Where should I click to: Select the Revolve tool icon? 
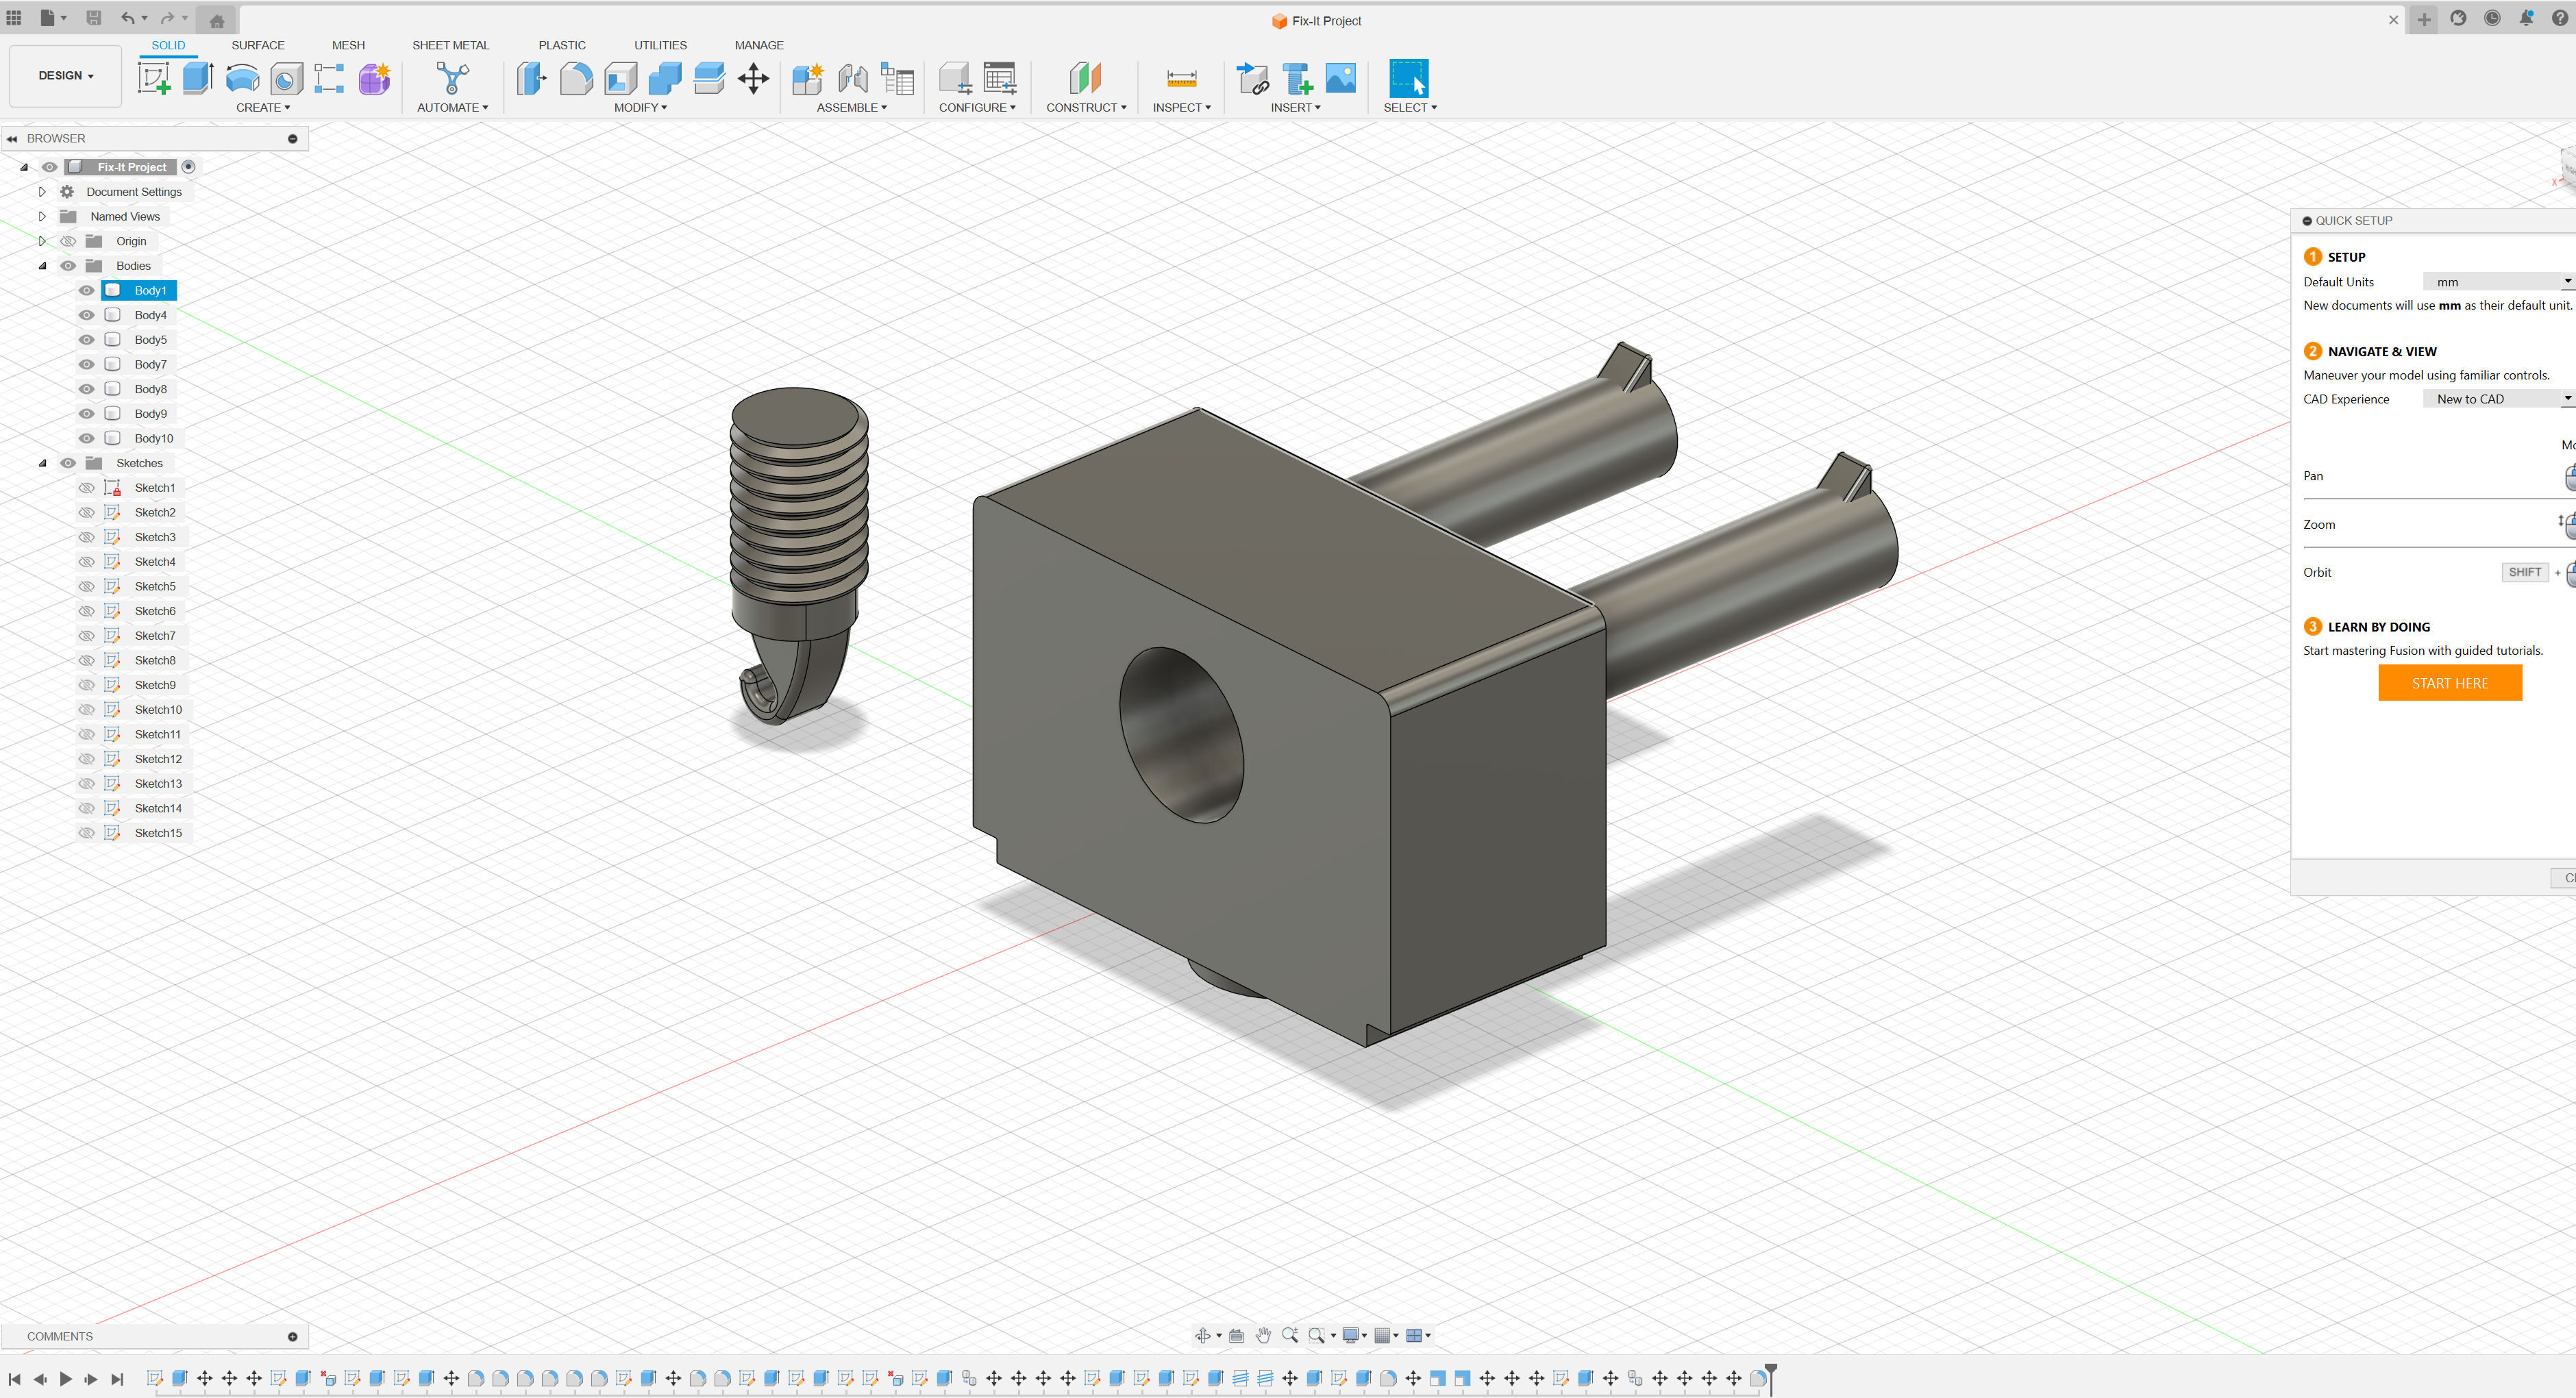pos(242,78)
